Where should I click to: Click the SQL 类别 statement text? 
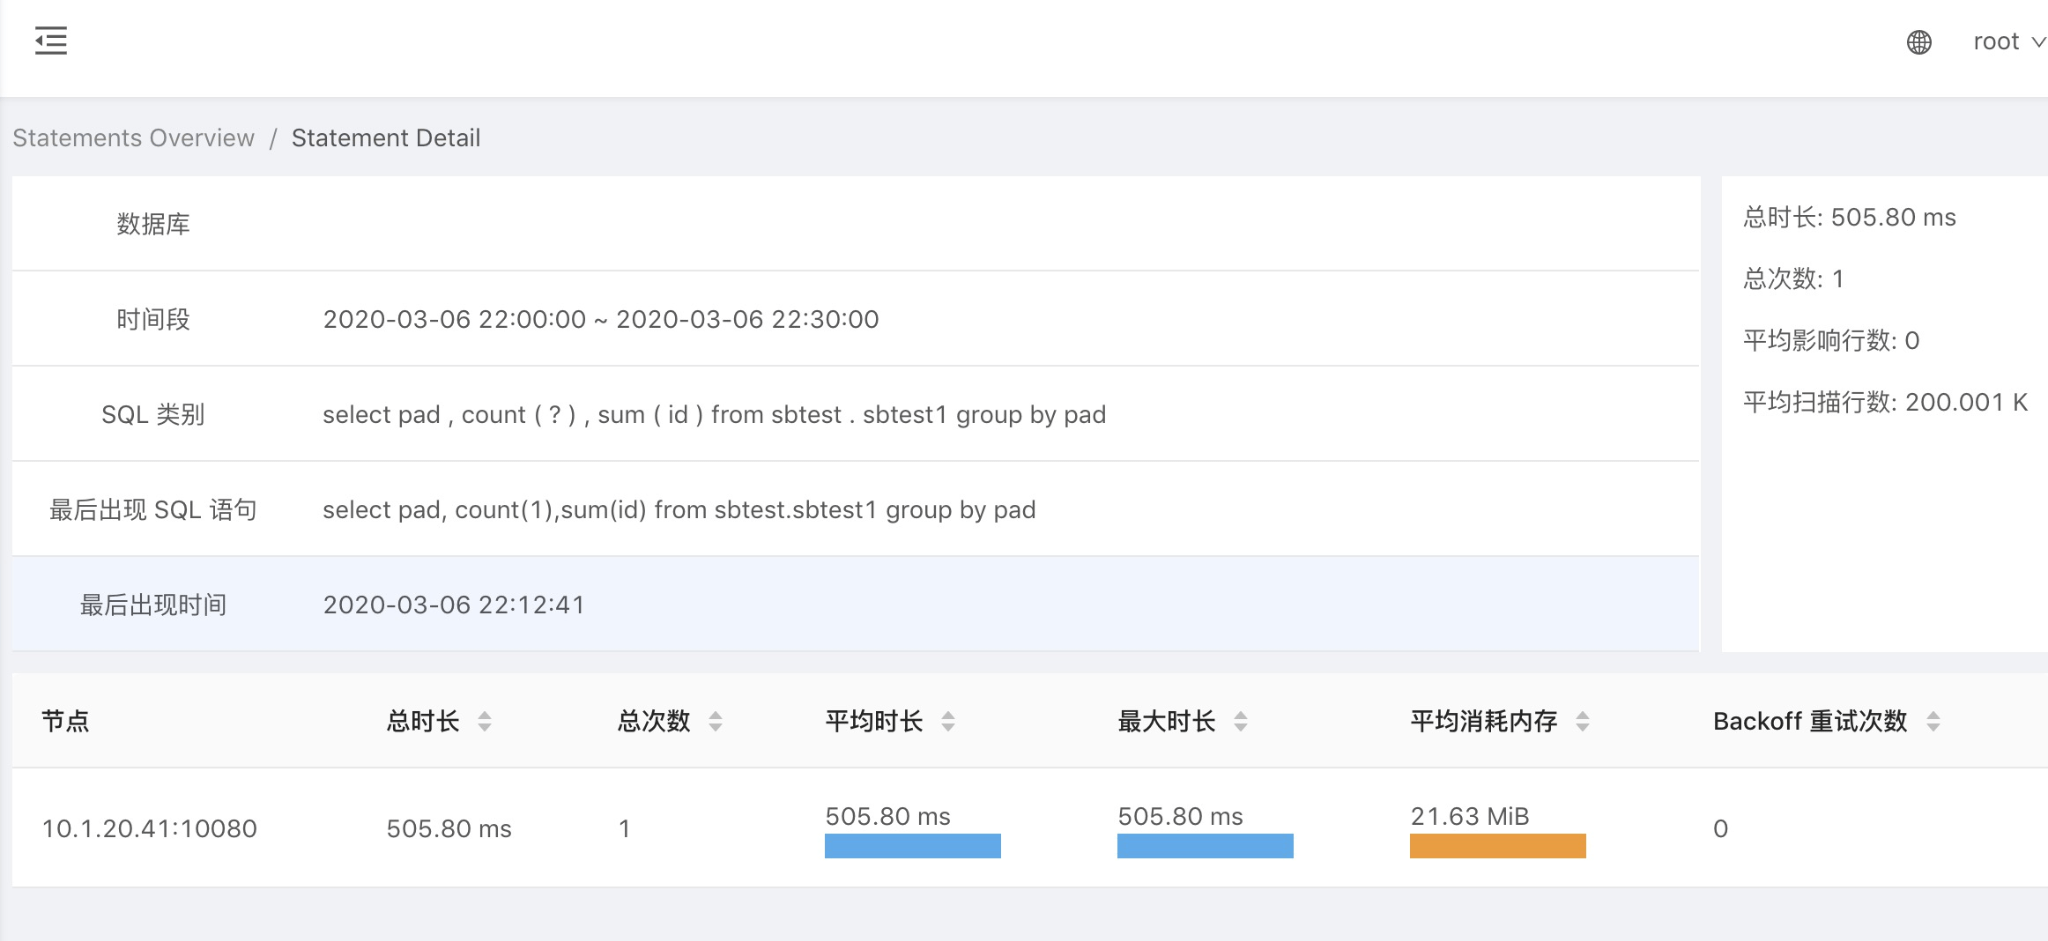coord(714,415)
